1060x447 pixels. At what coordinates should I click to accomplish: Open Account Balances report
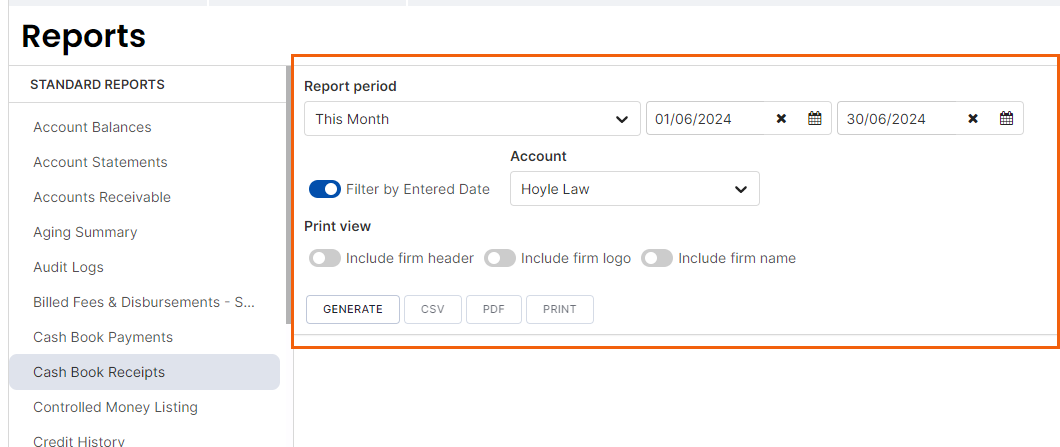point(92,127)
